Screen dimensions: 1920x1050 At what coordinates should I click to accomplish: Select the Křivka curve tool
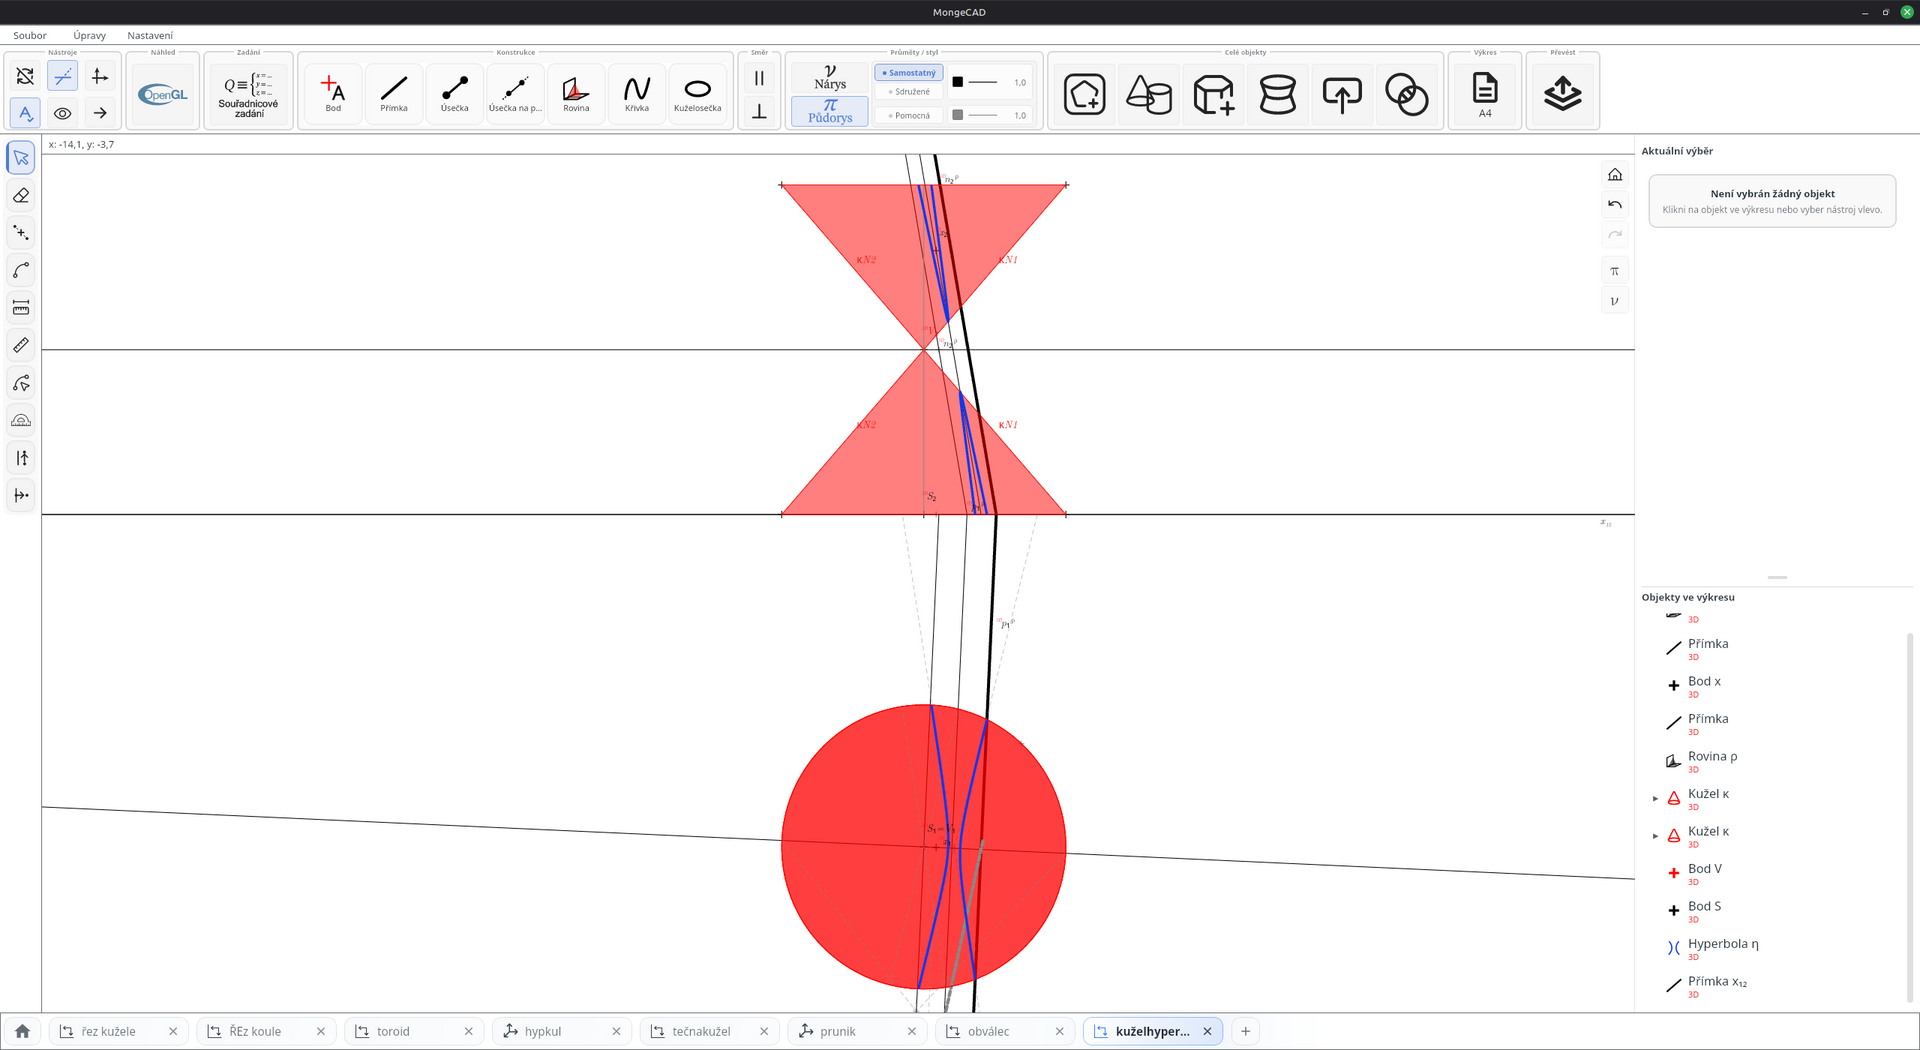click(x=637, y=93)
